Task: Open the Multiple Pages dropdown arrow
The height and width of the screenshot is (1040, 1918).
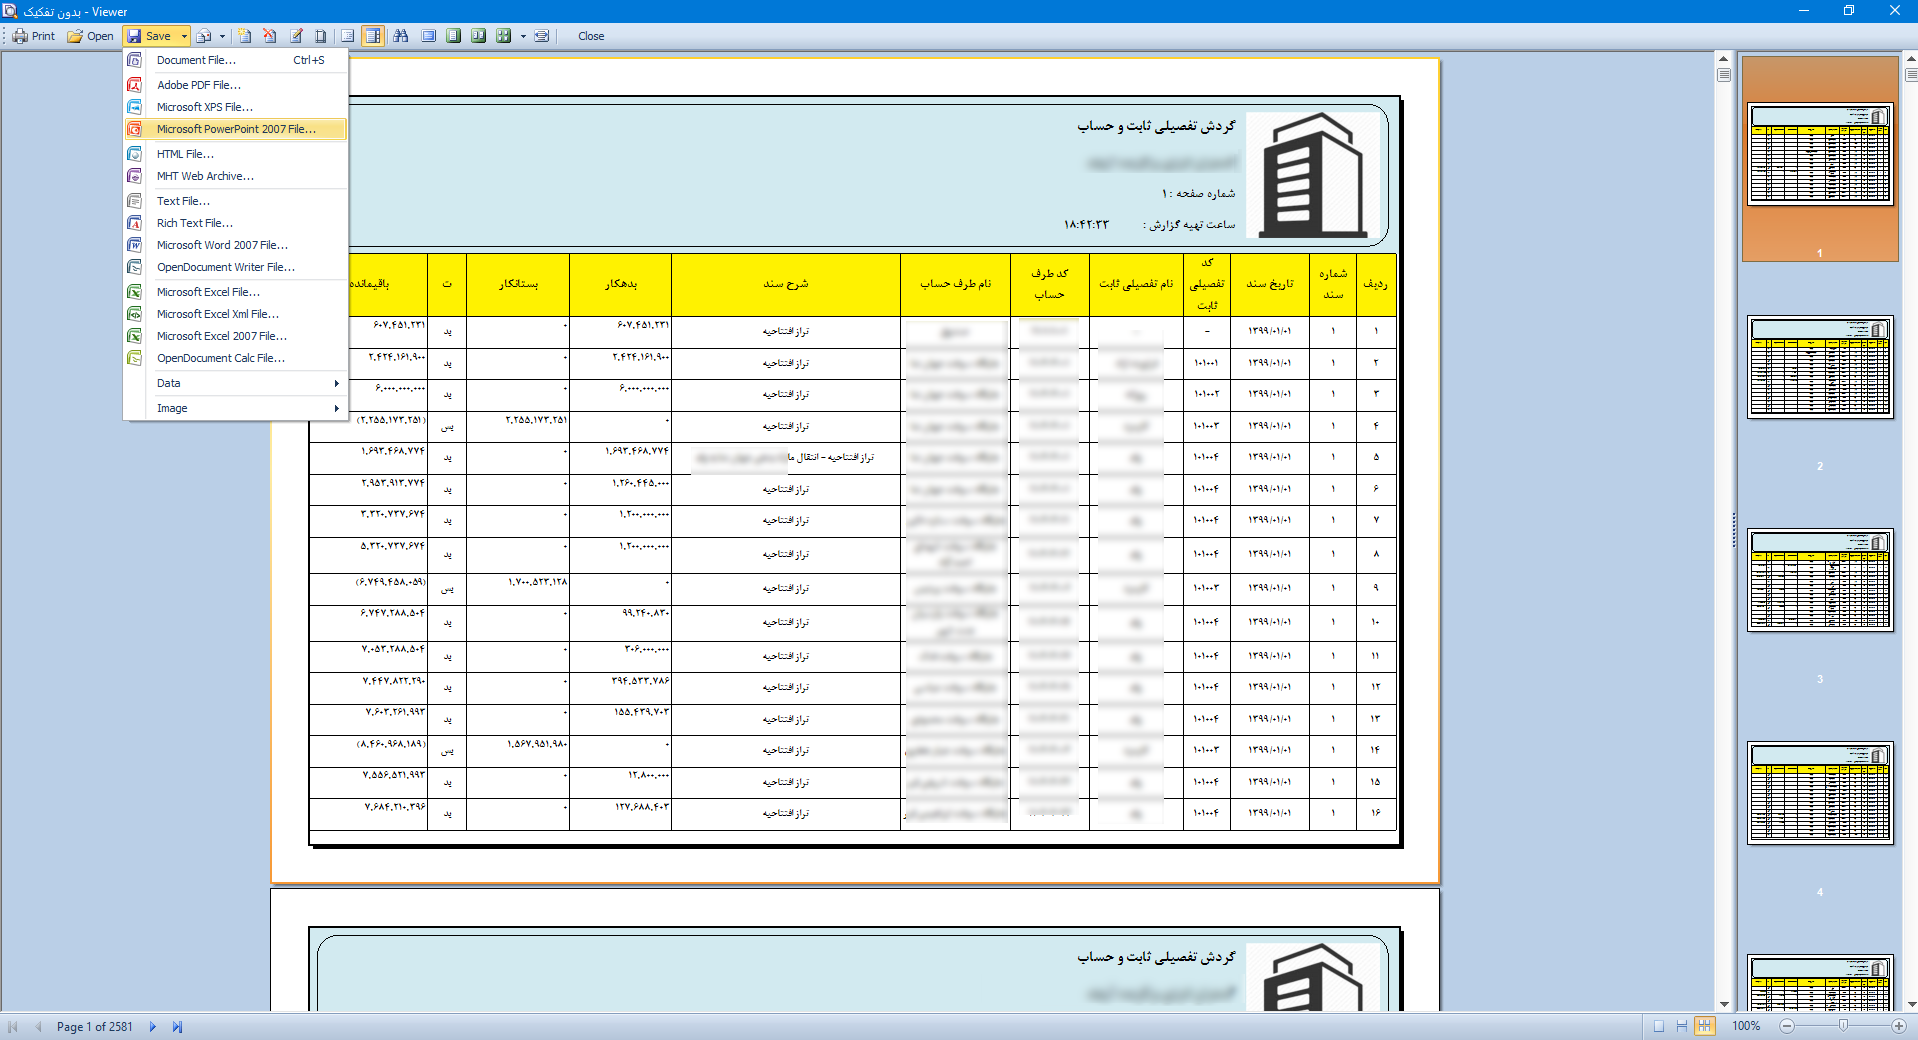Action: point(523,36)
